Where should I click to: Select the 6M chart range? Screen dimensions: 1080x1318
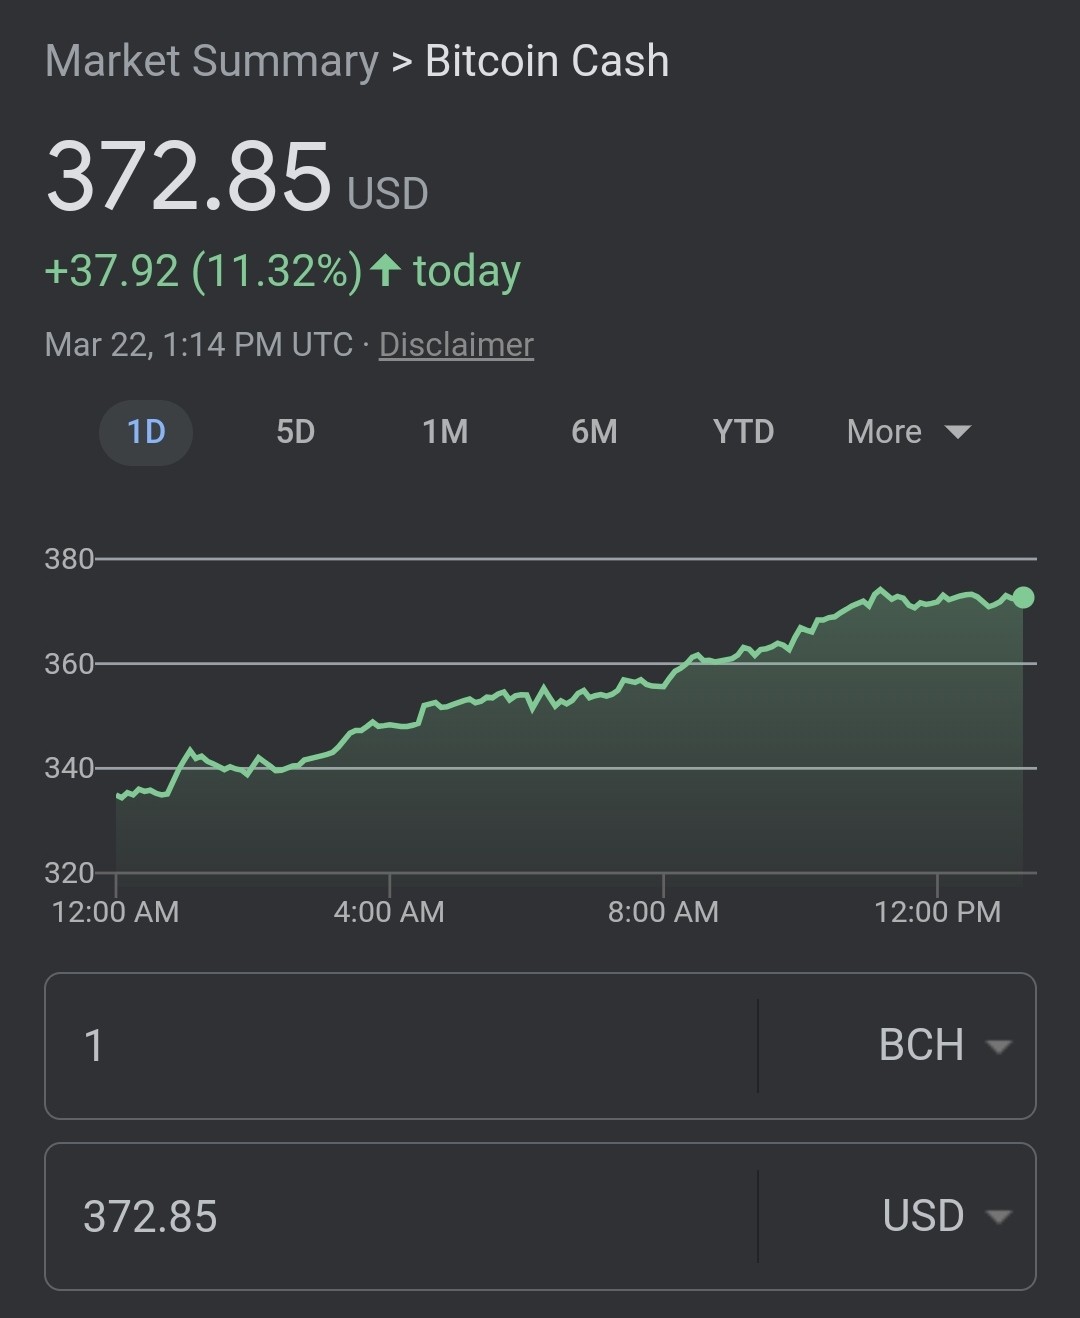coord(594,432)
